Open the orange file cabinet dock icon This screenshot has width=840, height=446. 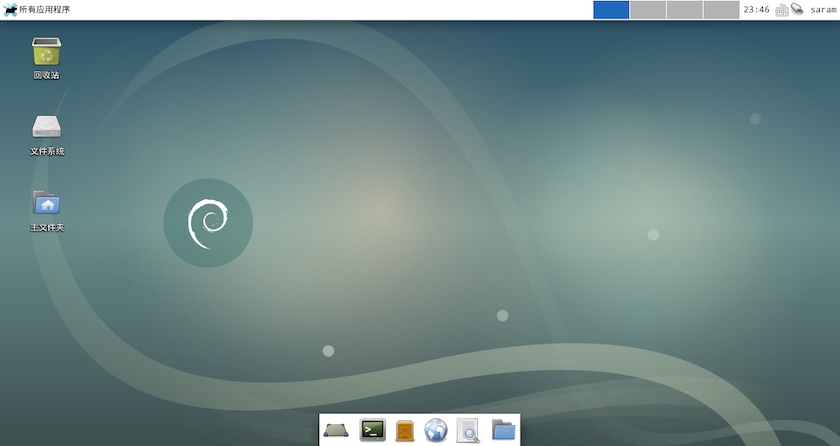(404, 430)
